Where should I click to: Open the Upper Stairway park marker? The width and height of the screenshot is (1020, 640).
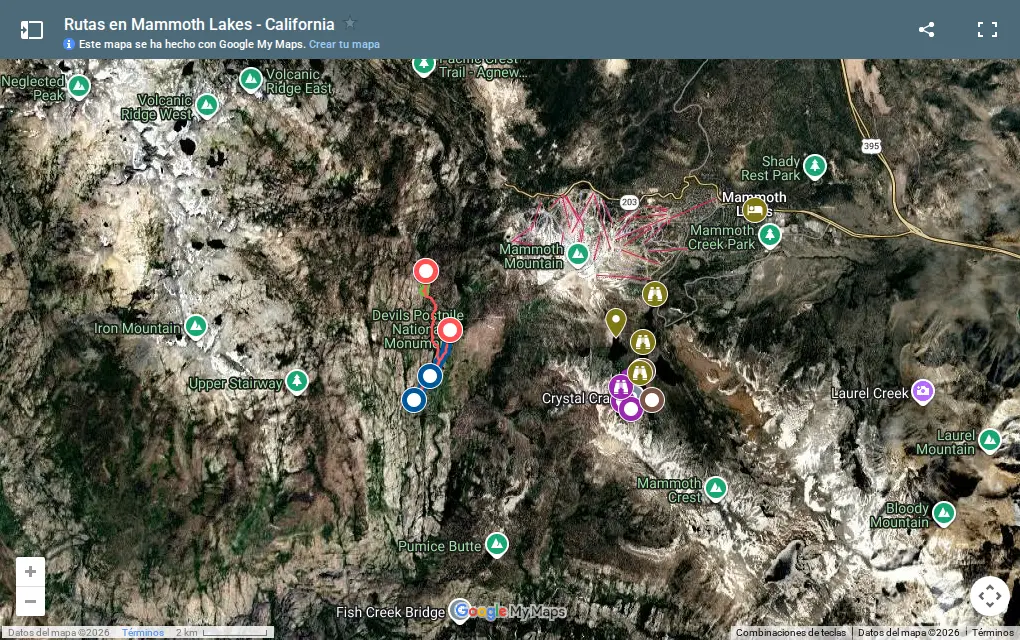point(297,381)
